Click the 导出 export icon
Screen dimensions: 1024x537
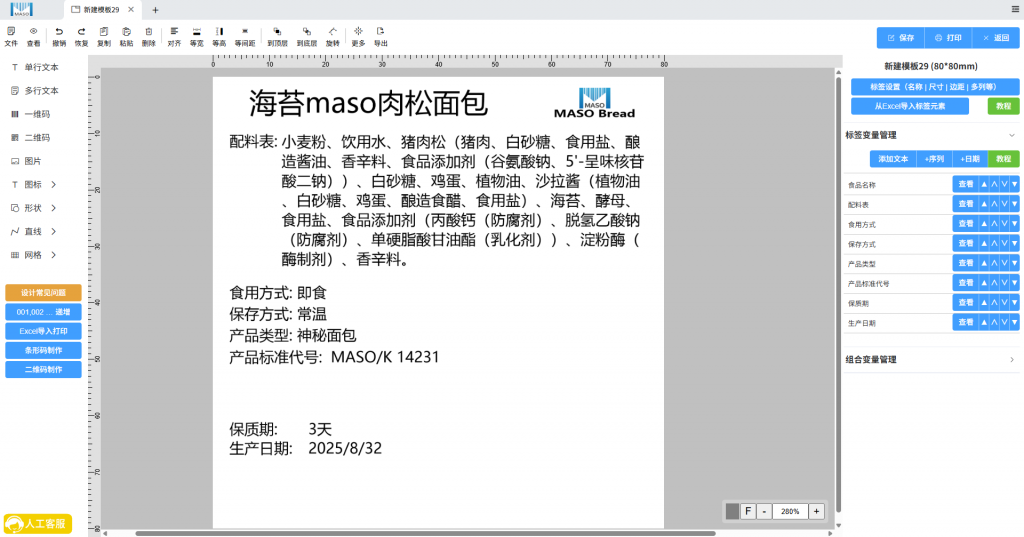click(x=381, y=37)
